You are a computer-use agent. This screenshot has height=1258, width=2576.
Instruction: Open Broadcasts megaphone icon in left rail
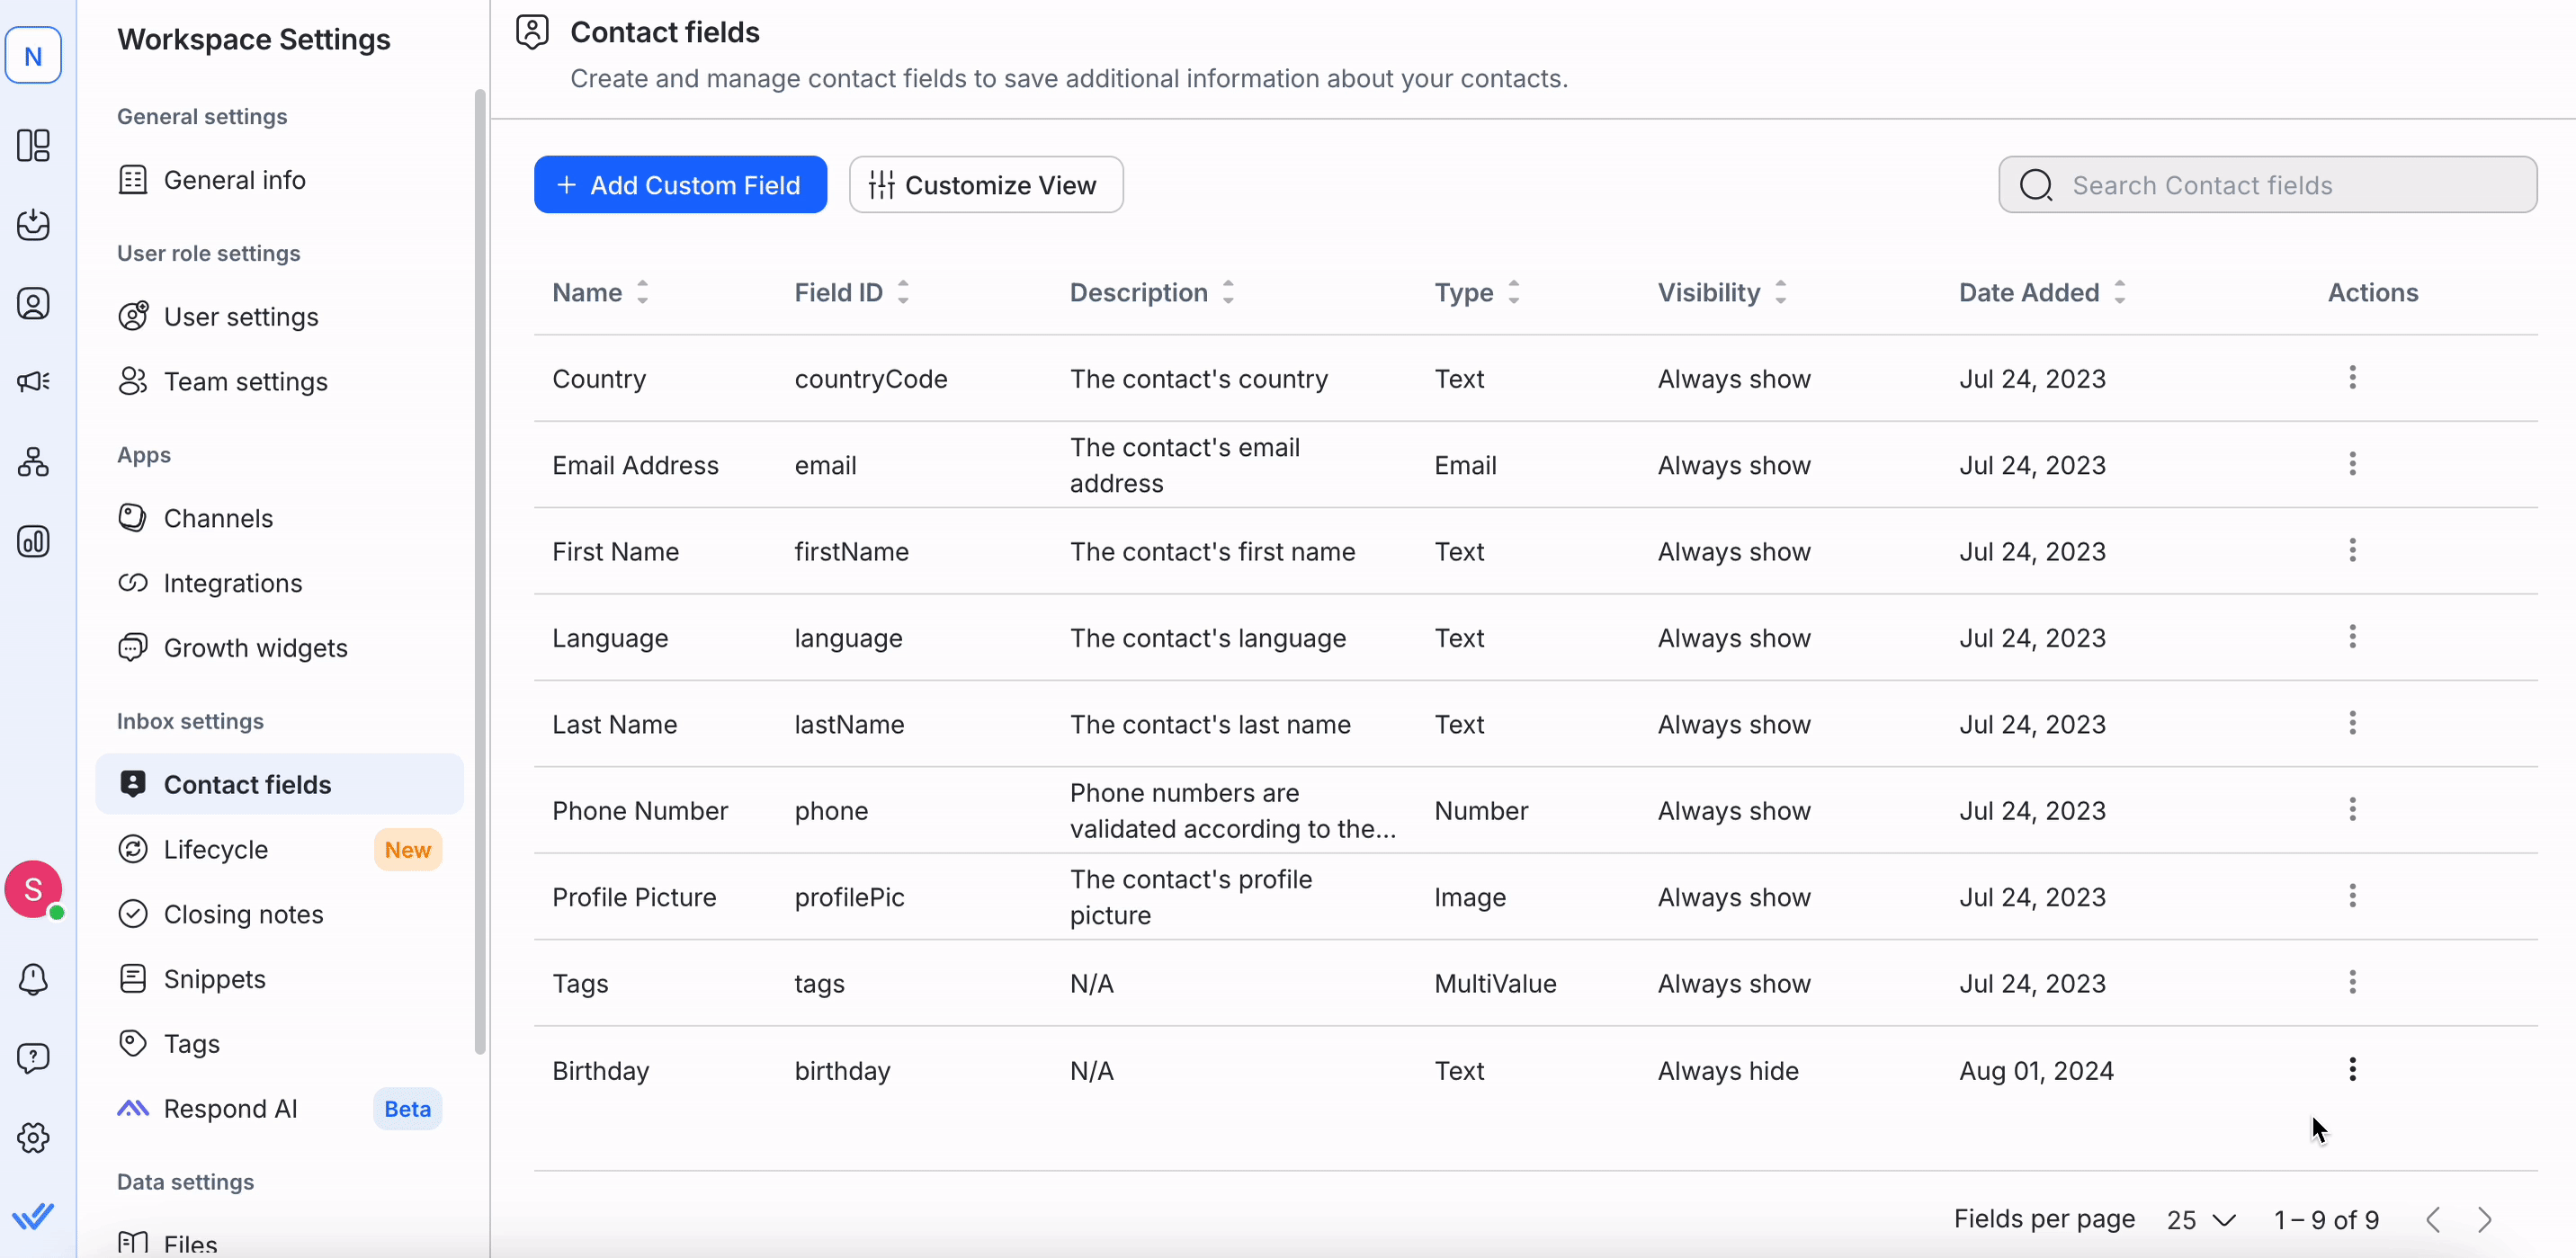(33, 382)
